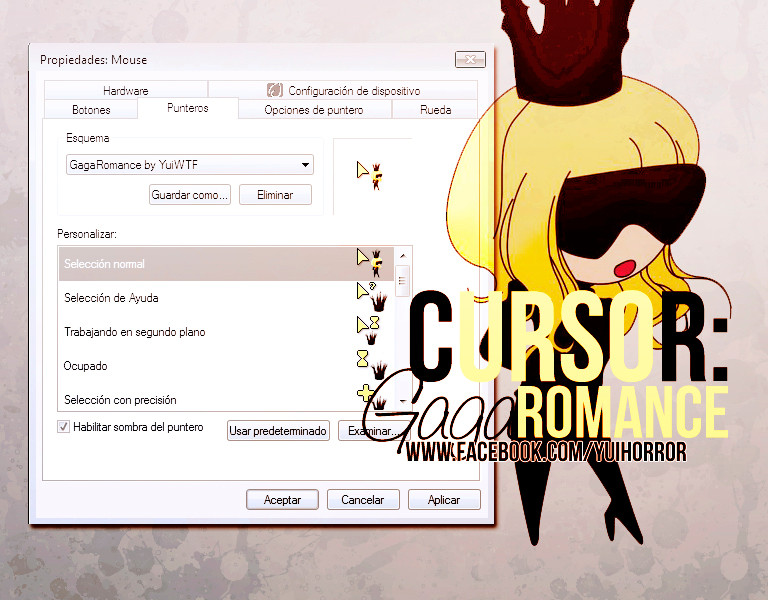Click the Cancelar button
The image size is (768, 600).
(x=363, y=500)
